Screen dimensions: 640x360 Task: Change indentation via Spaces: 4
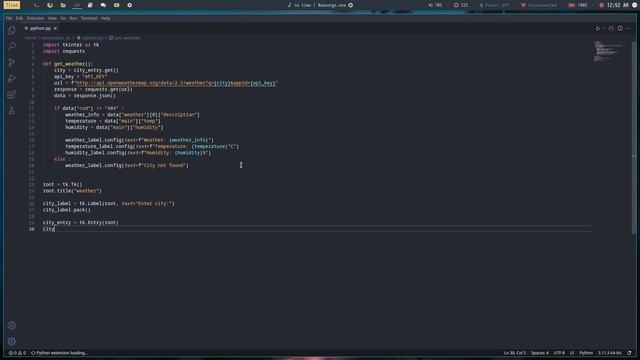tap(540, 353)
